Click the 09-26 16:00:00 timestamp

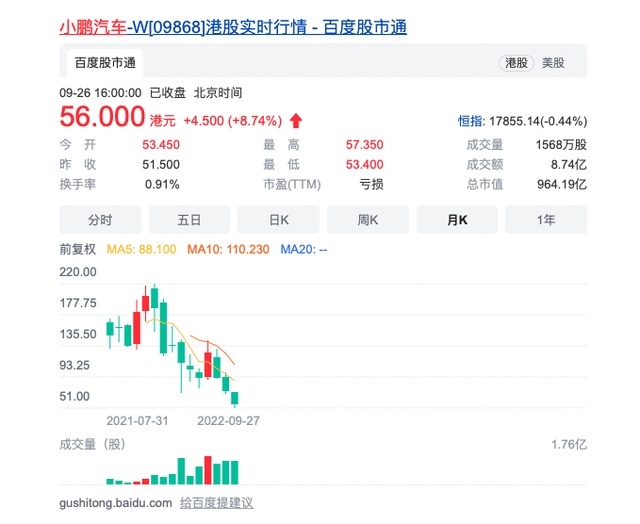tap(100, 93)
